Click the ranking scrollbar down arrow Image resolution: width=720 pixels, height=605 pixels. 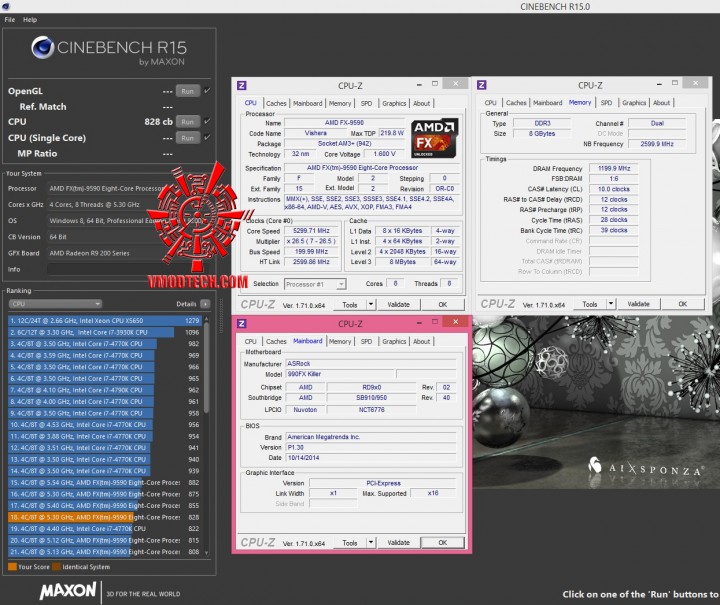click(x=207, y=553)
